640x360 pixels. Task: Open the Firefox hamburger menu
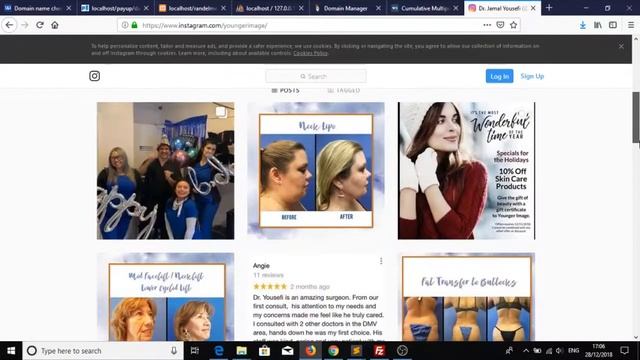coord(631,25)
